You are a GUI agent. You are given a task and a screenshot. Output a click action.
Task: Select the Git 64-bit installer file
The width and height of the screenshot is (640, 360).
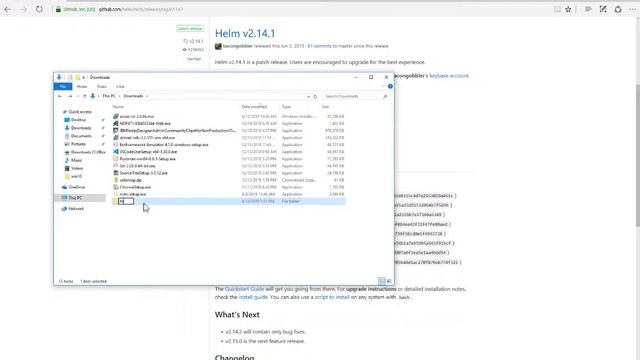click(138, 166)
